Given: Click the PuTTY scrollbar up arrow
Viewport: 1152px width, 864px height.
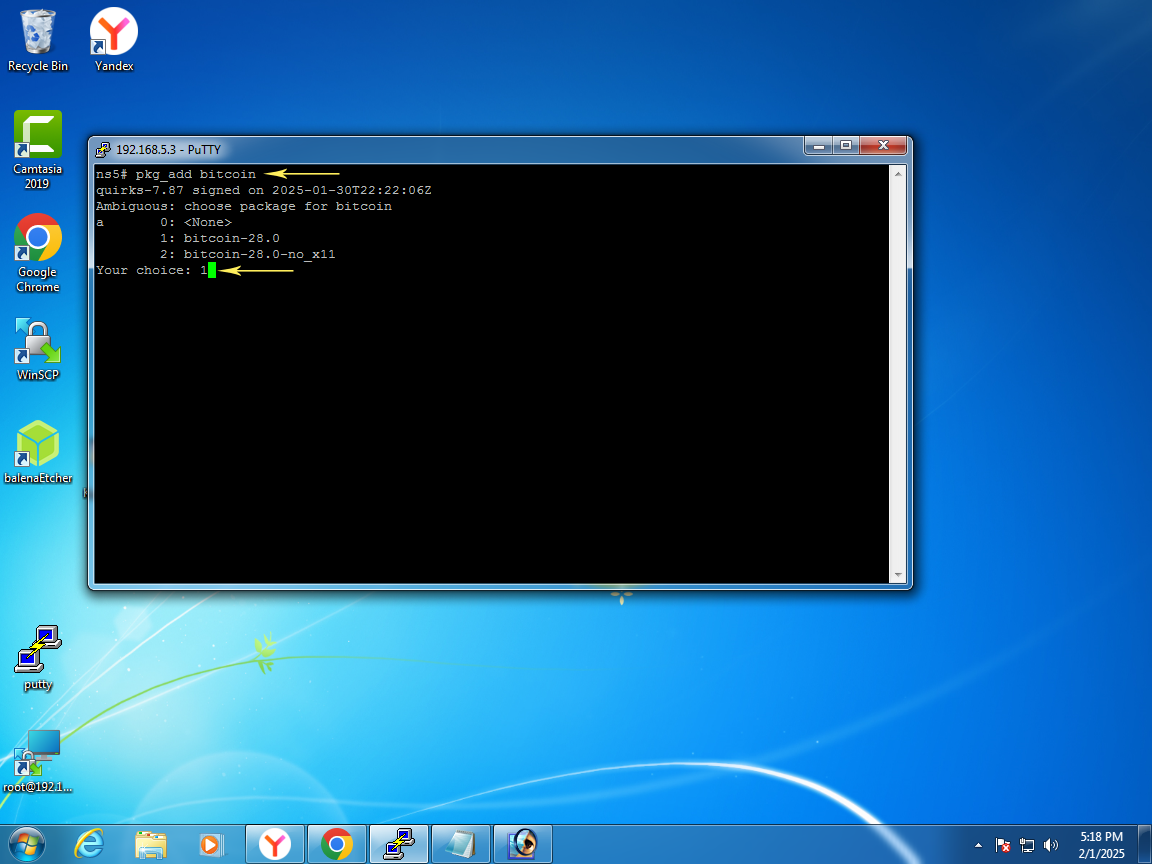Looking at the screenshot, I should [x=897, y=173].
